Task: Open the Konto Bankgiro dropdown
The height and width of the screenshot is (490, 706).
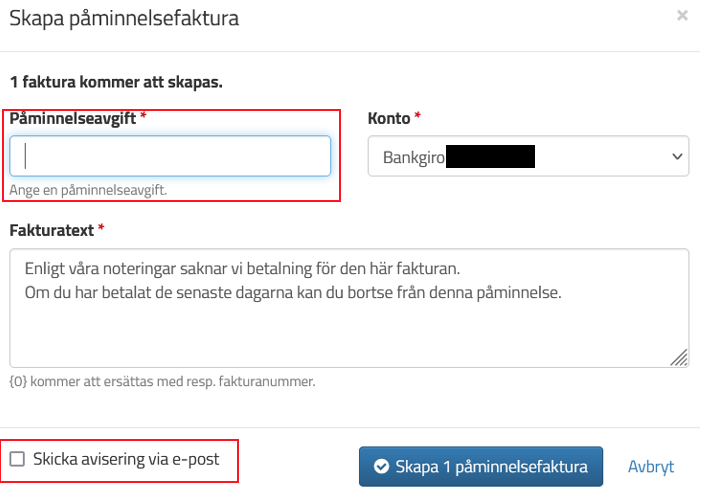Action: [x=528, y=156]
